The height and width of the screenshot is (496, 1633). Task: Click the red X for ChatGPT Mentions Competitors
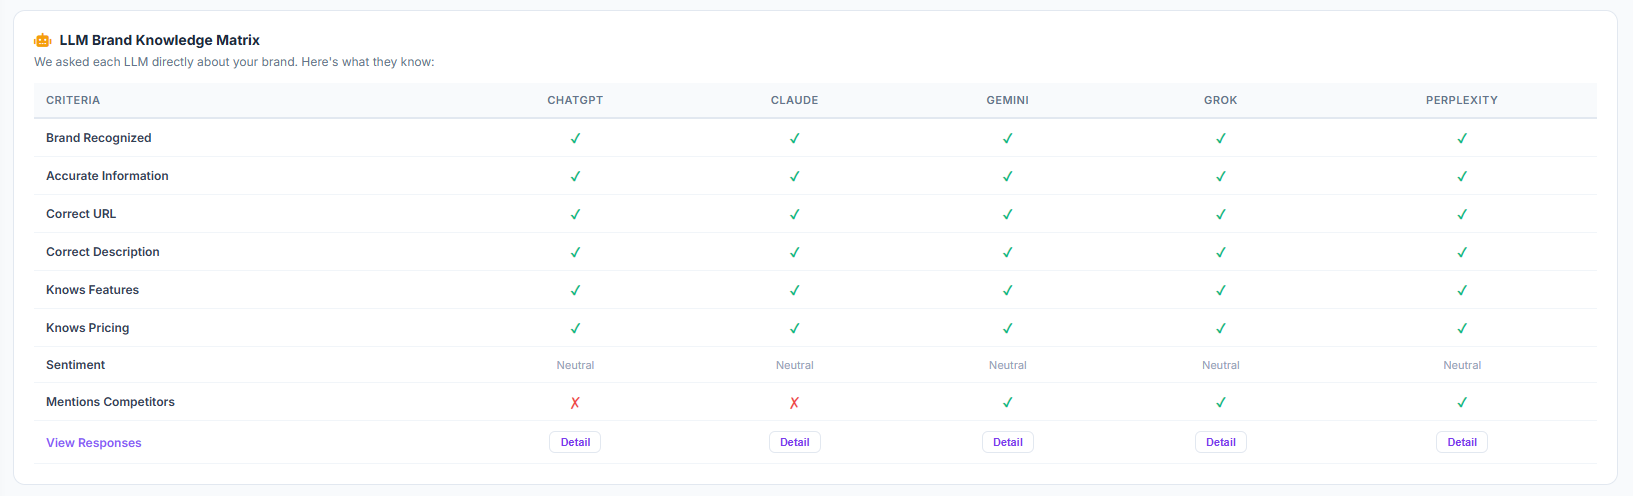pos(575,403)
